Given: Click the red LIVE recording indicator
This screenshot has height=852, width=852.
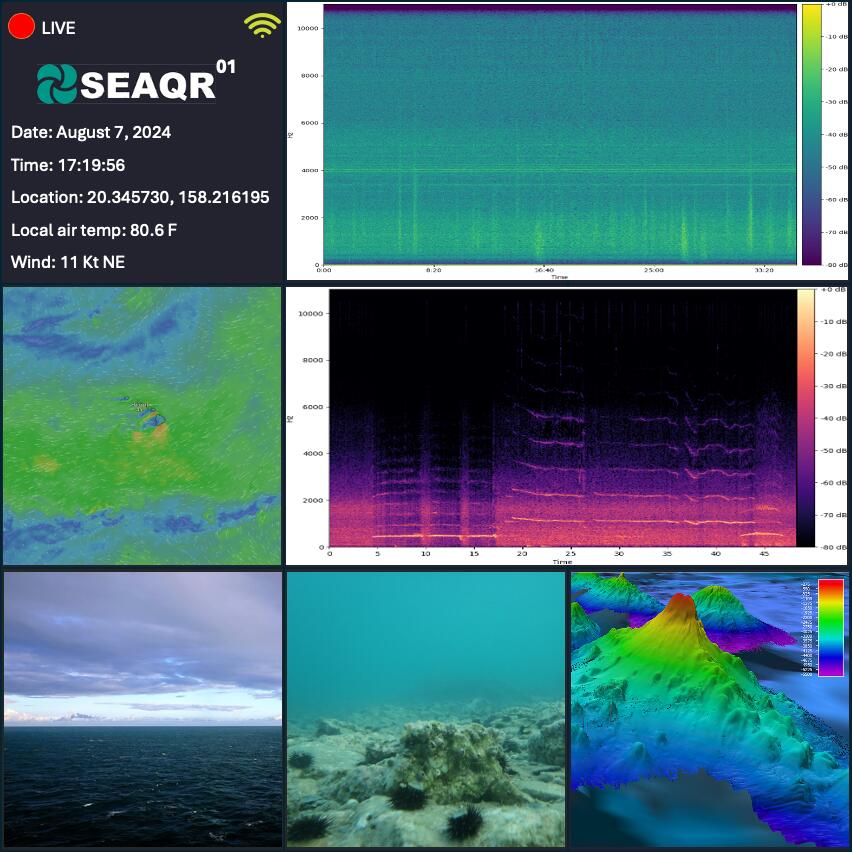Looking at the screenshot, I should (x=21, y=26).
